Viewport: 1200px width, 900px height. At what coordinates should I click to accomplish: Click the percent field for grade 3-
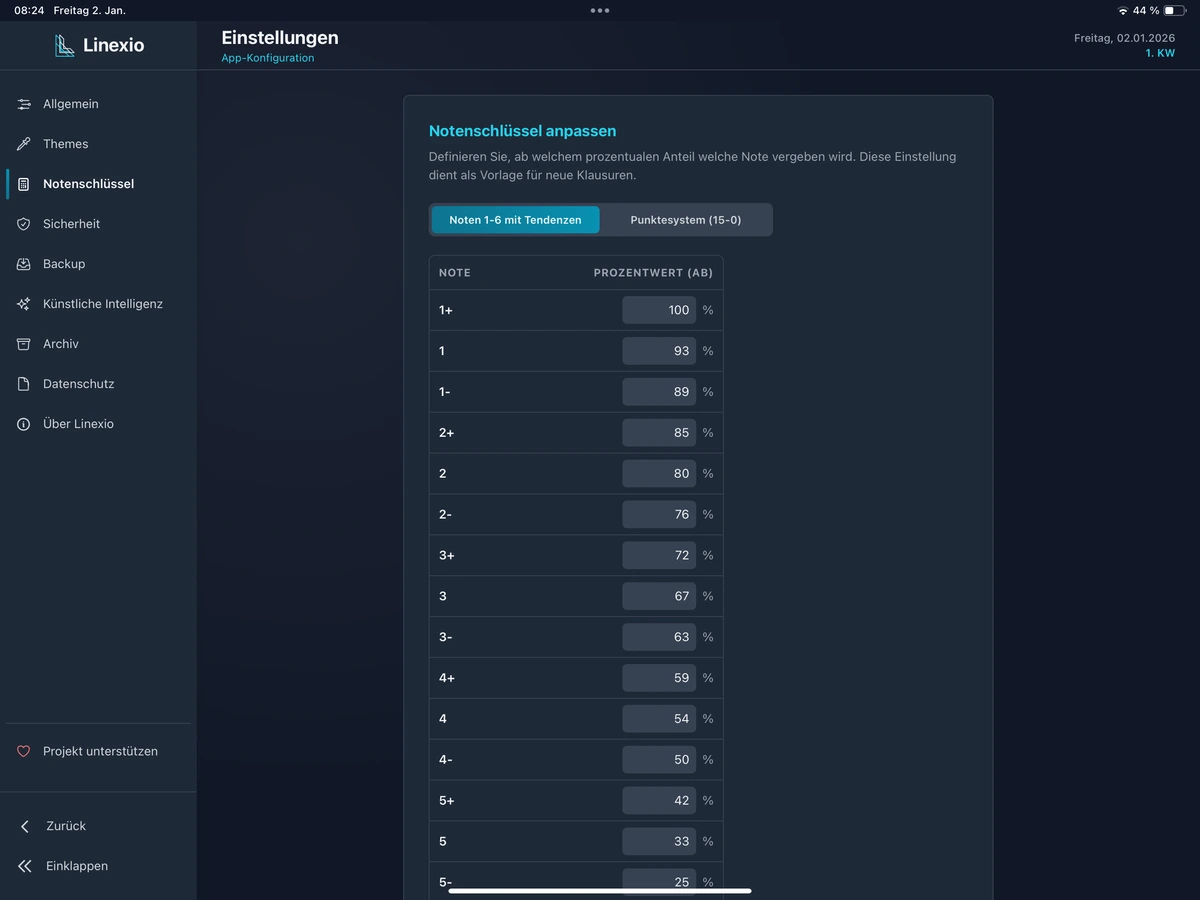point(659,637)
